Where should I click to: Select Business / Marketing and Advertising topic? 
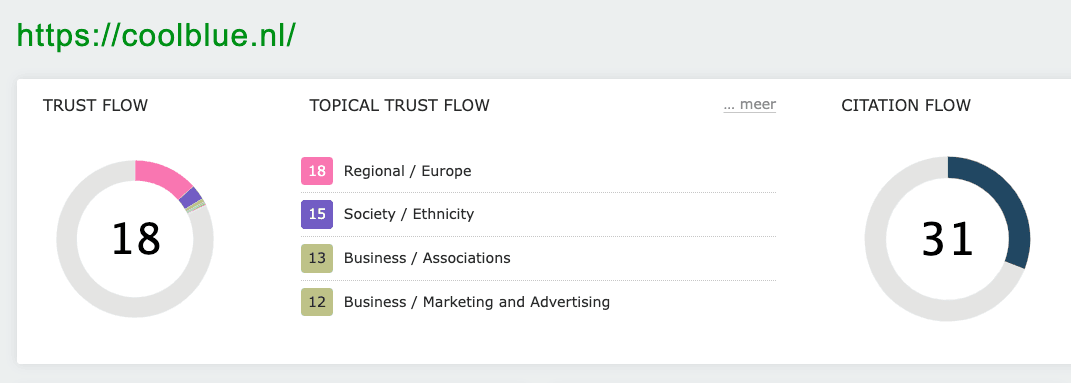(477, 302)
